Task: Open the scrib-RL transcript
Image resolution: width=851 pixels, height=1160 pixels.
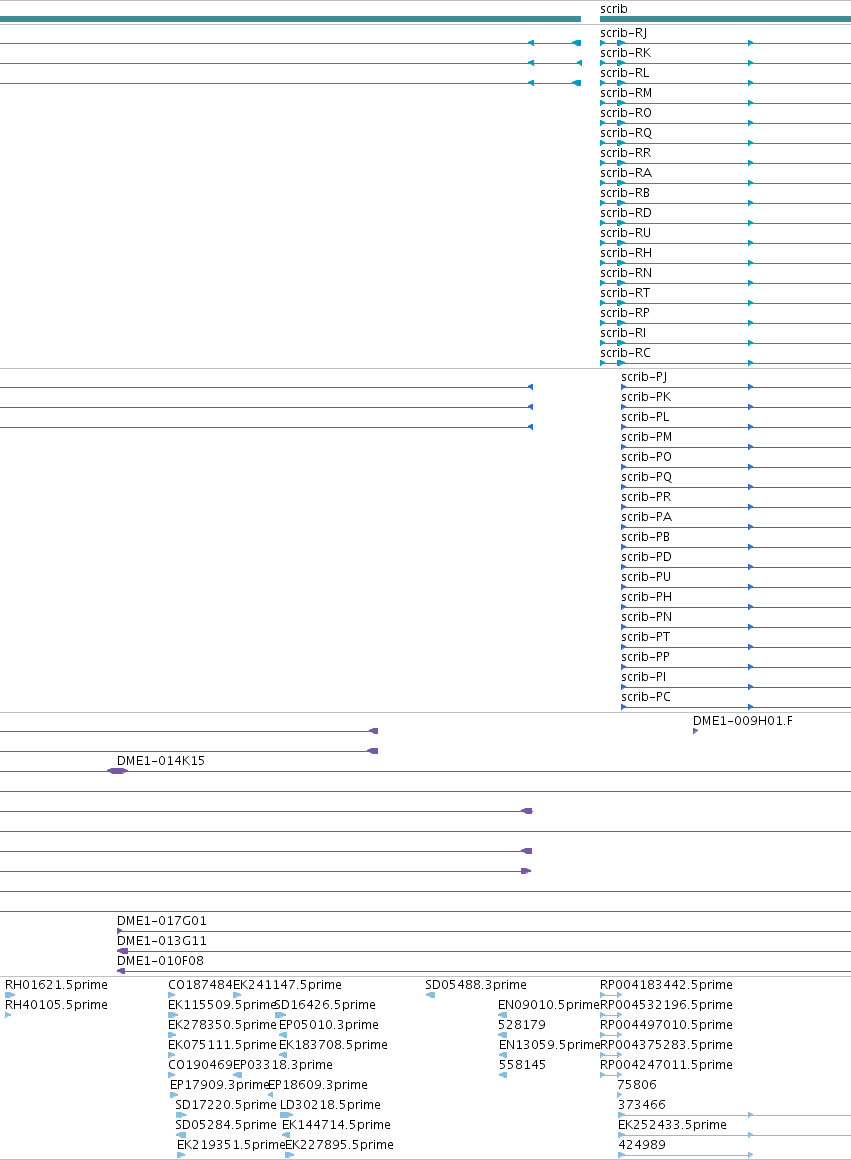Action: pos(625,72)
